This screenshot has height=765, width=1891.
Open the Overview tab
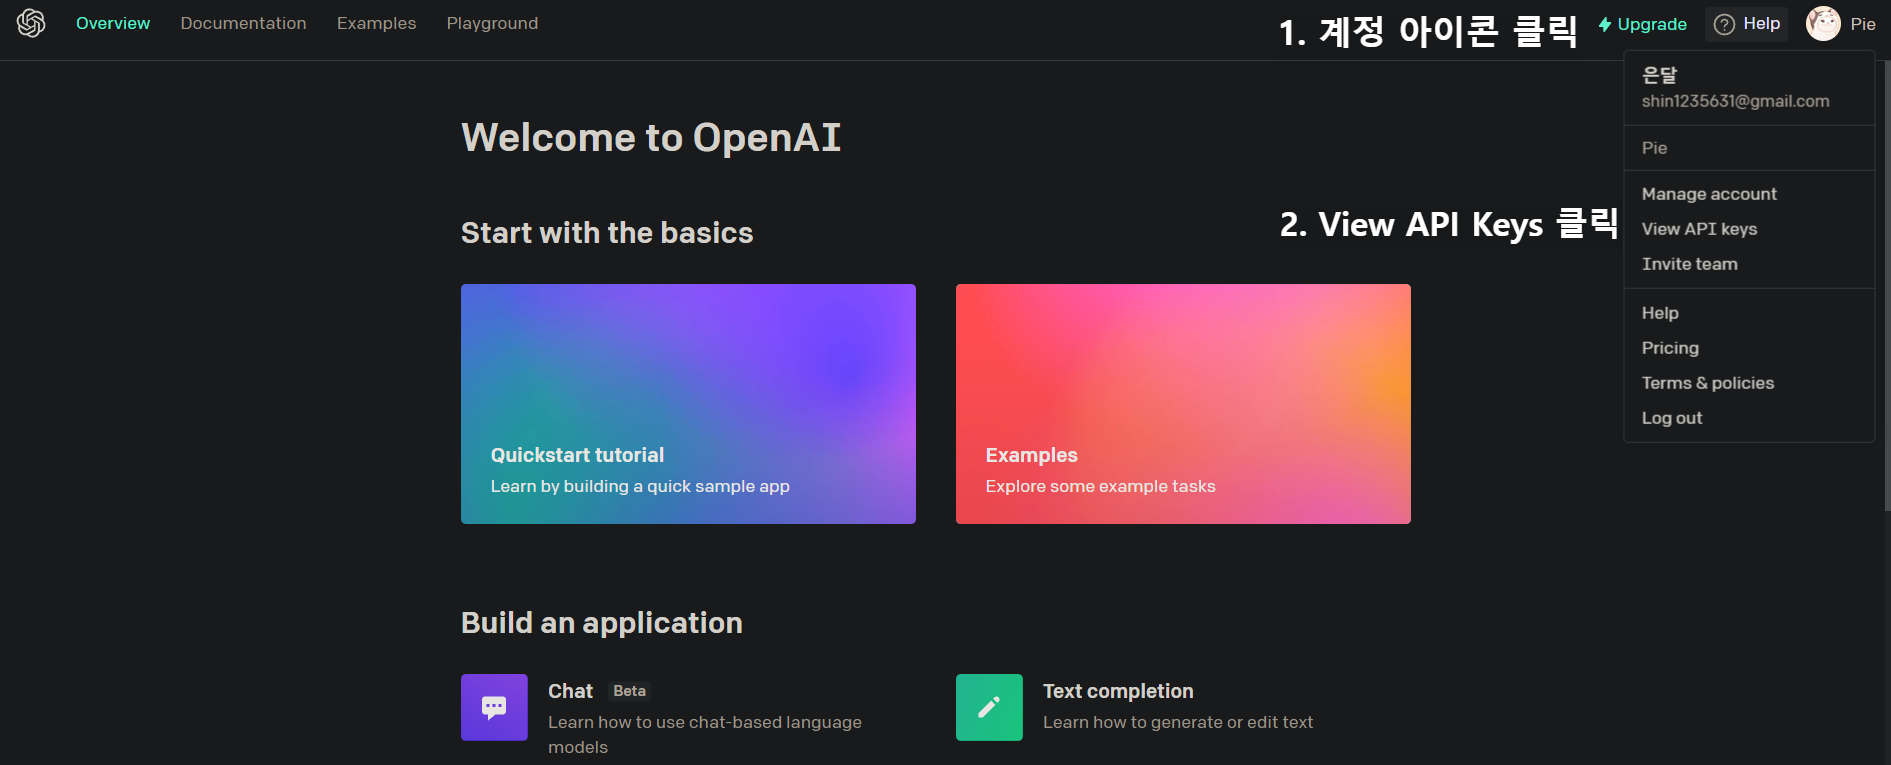[x=113, y=23]
